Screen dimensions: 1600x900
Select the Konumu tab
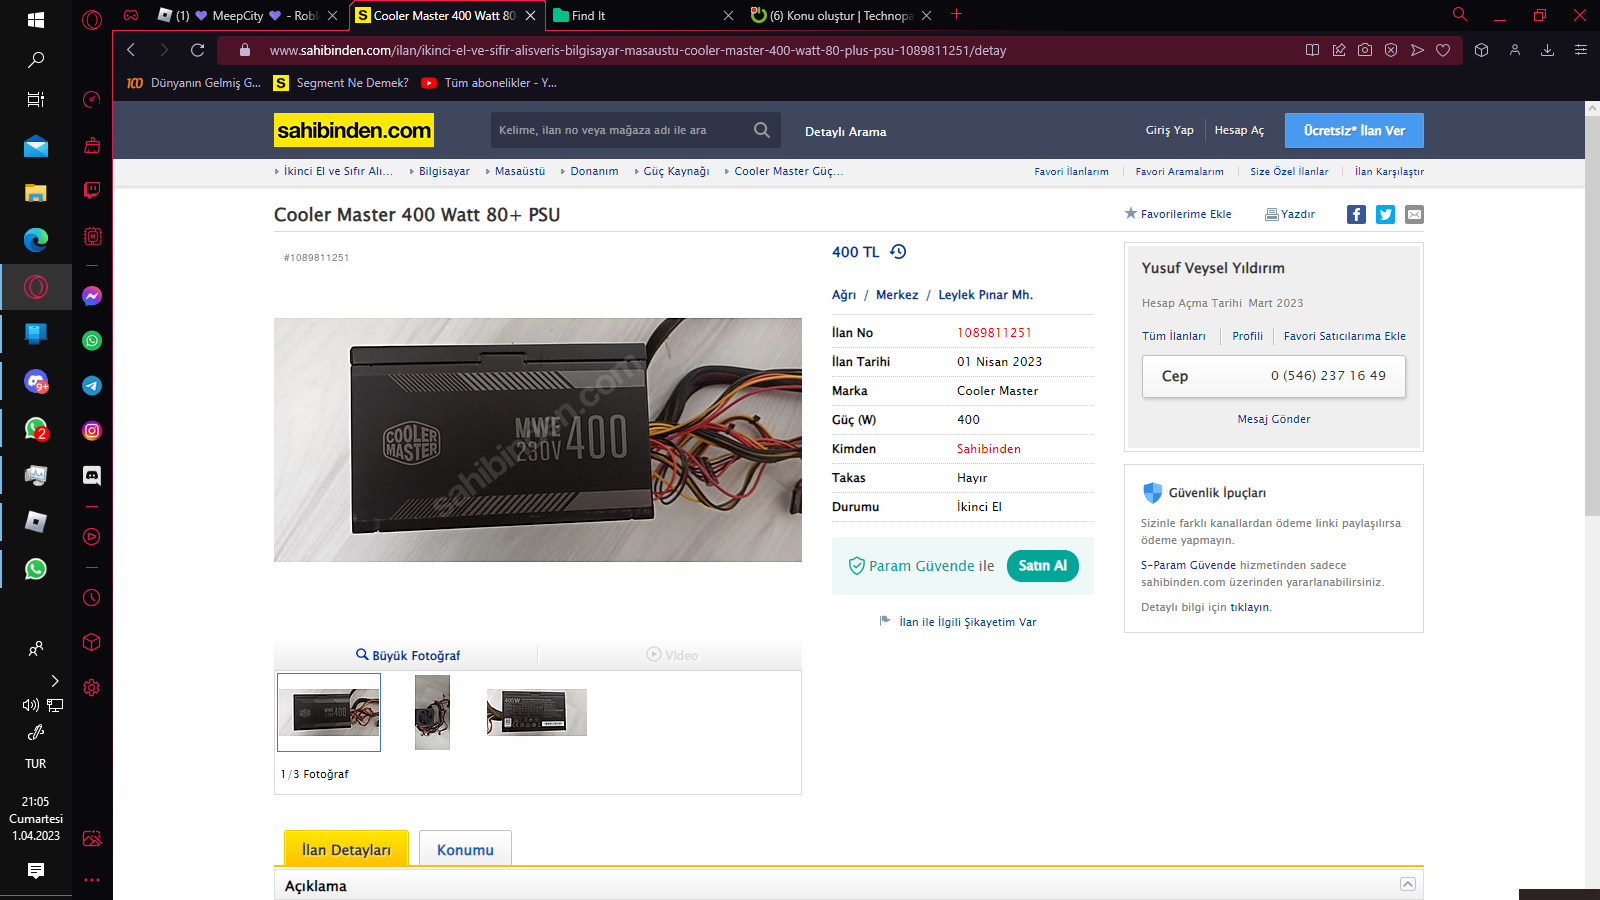click(465, 849)
